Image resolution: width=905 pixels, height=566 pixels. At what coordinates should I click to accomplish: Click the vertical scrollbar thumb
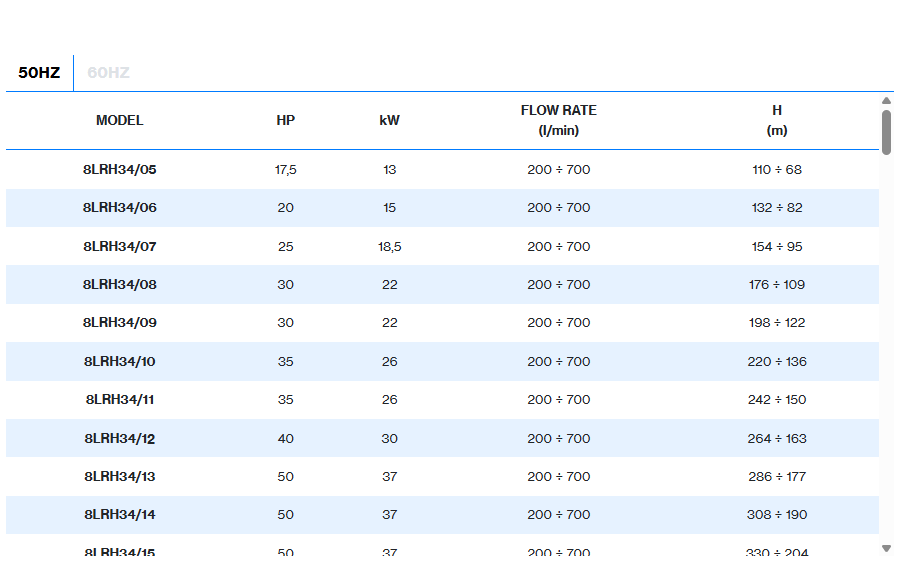point(886,132)
